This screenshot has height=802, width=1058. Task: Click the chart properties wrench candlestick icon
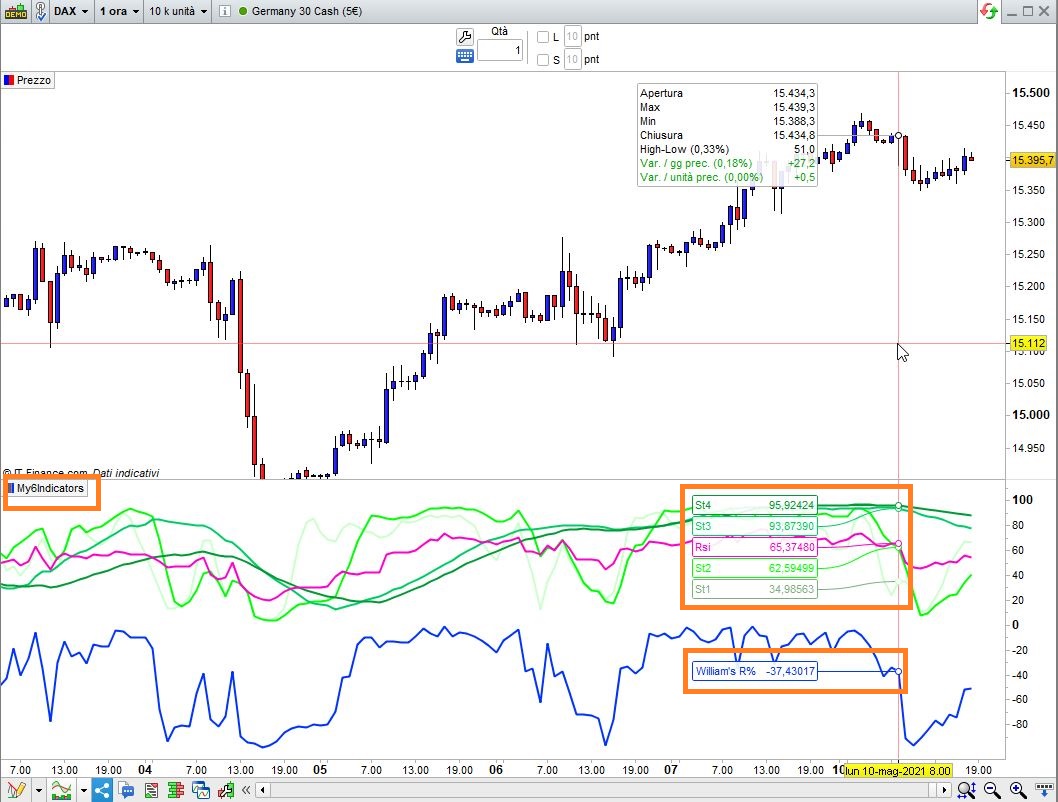click(x=225, y=790)
